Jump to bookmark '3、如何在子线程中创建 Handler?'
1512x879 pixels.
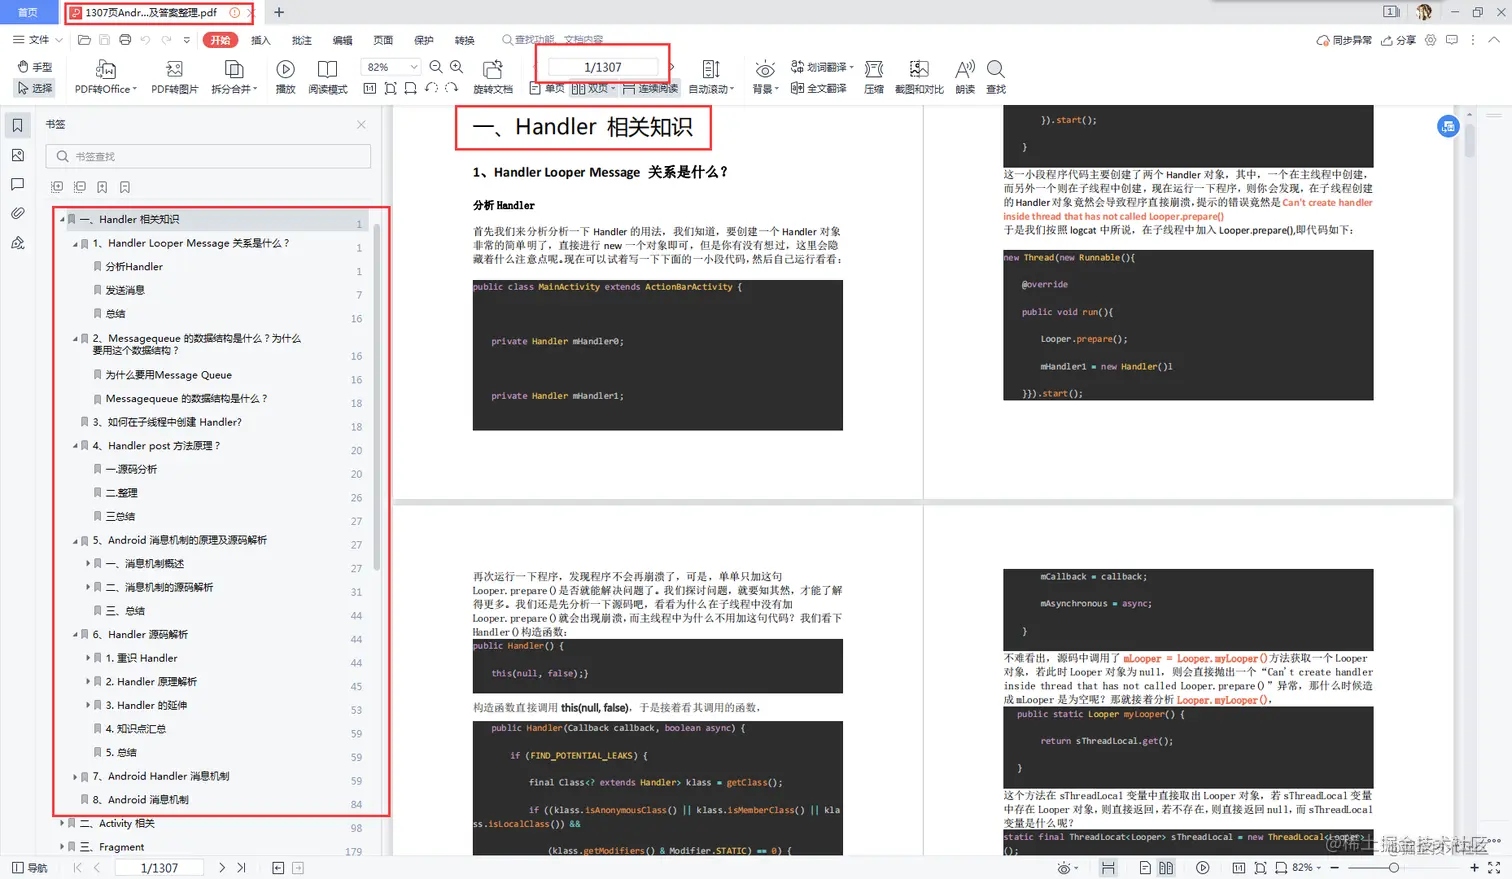167,422
